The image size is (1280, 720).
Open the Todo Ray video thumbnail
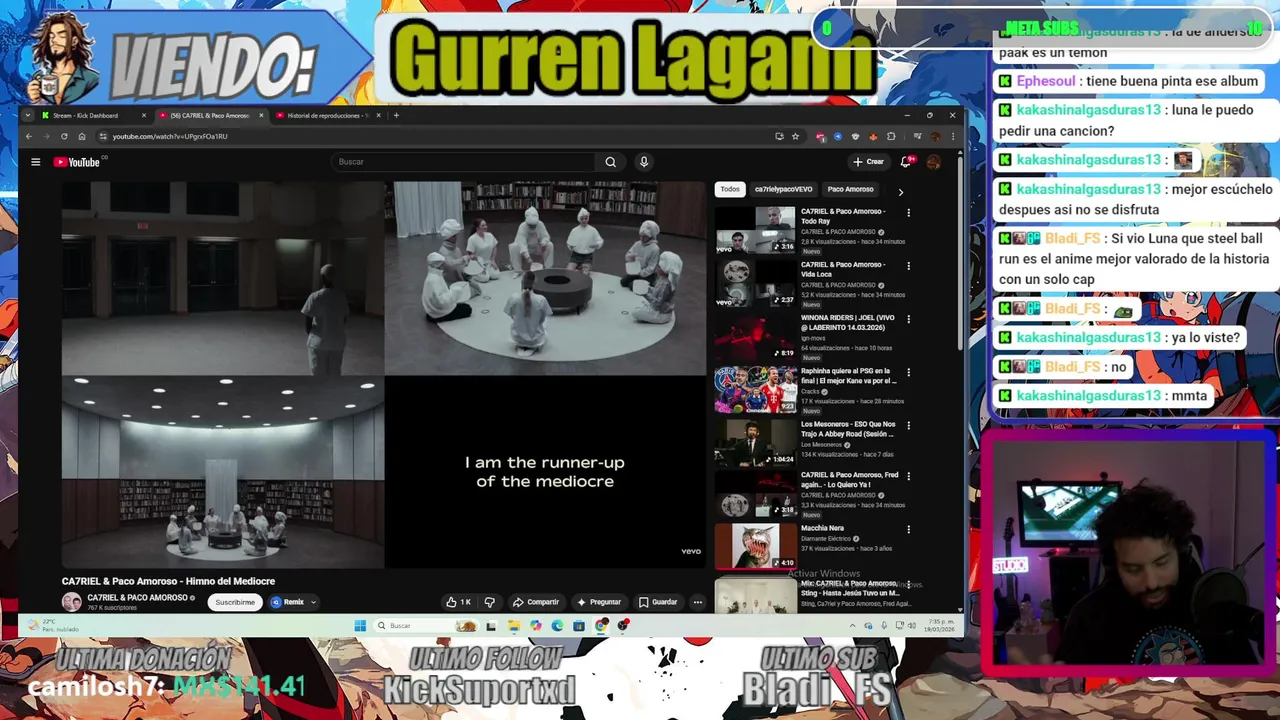click(755, 230)
